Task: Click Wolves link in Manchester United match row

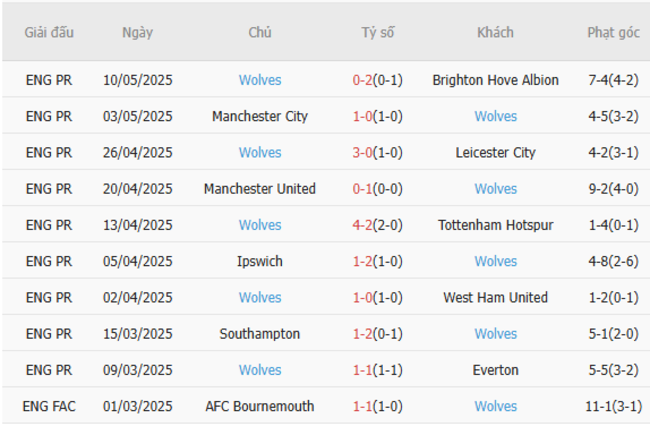Action: point(496,189)
